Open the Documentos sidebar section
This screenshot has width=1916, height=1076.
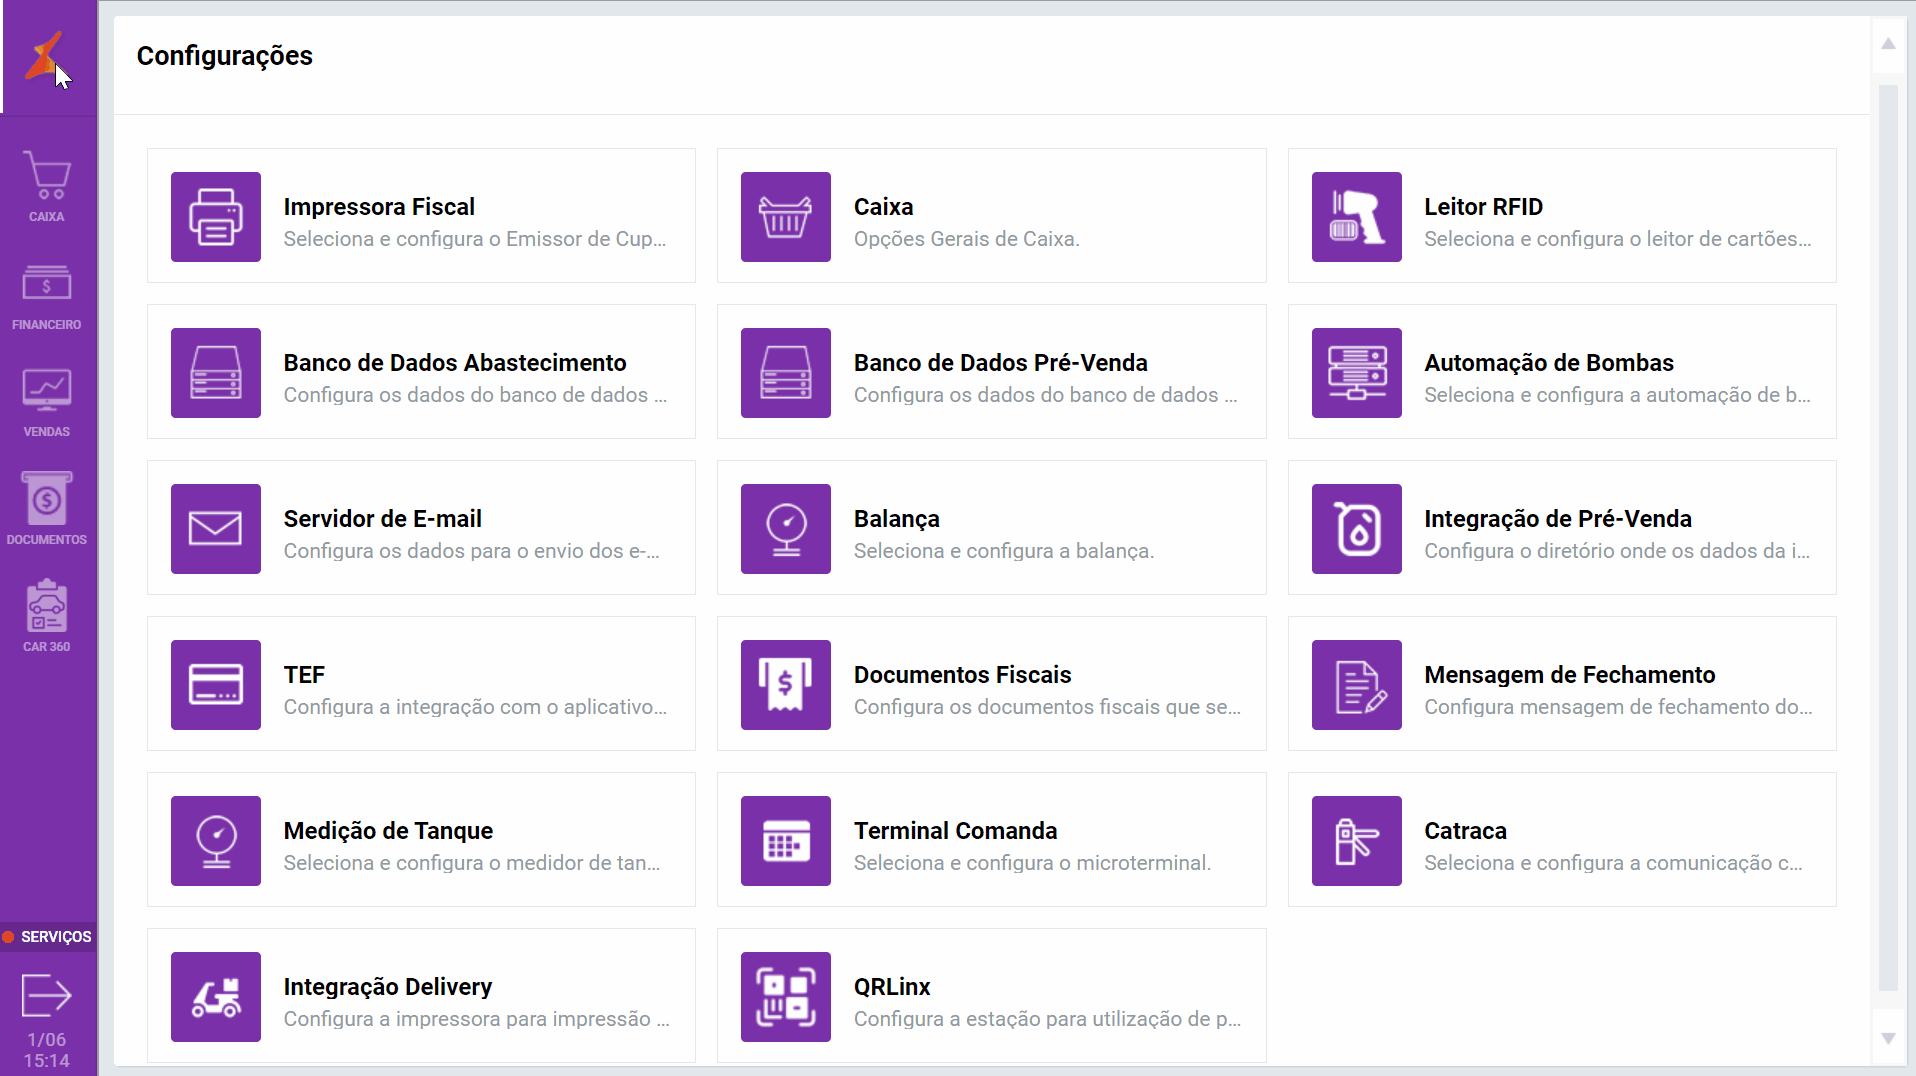pyautogui.click(x=47, y=510)
